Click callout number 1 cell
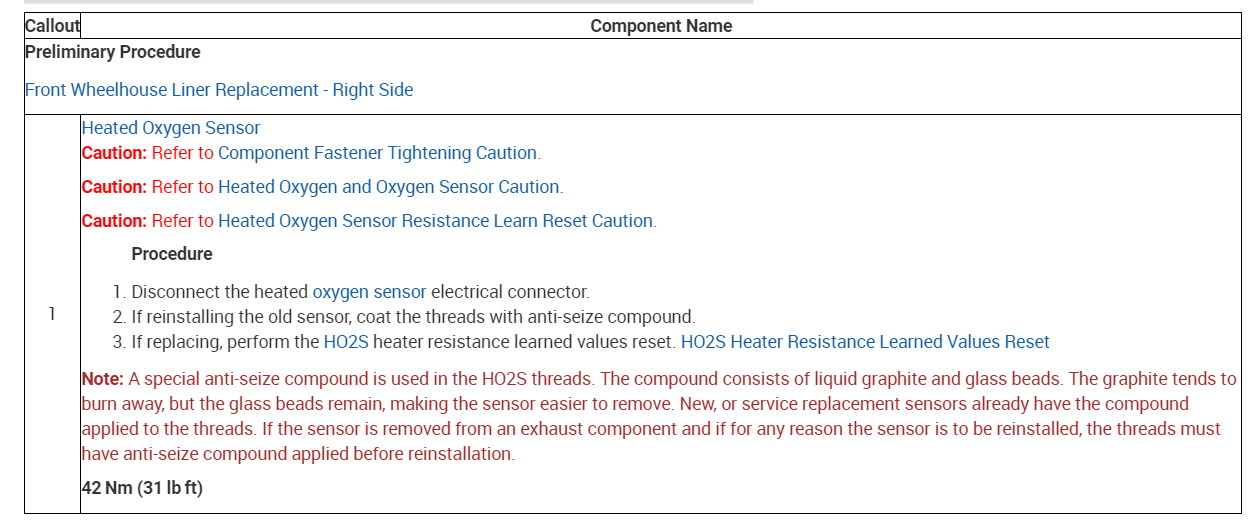 coord(52,314)
